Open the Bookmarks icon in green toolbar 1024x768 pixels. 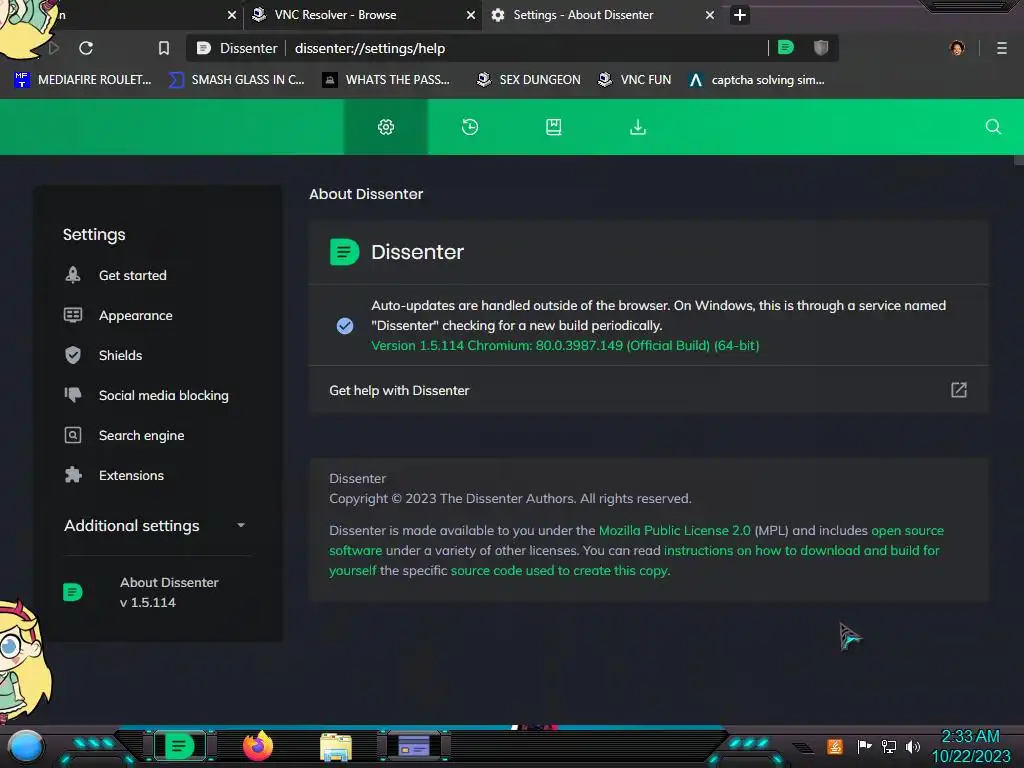(554, 127)
